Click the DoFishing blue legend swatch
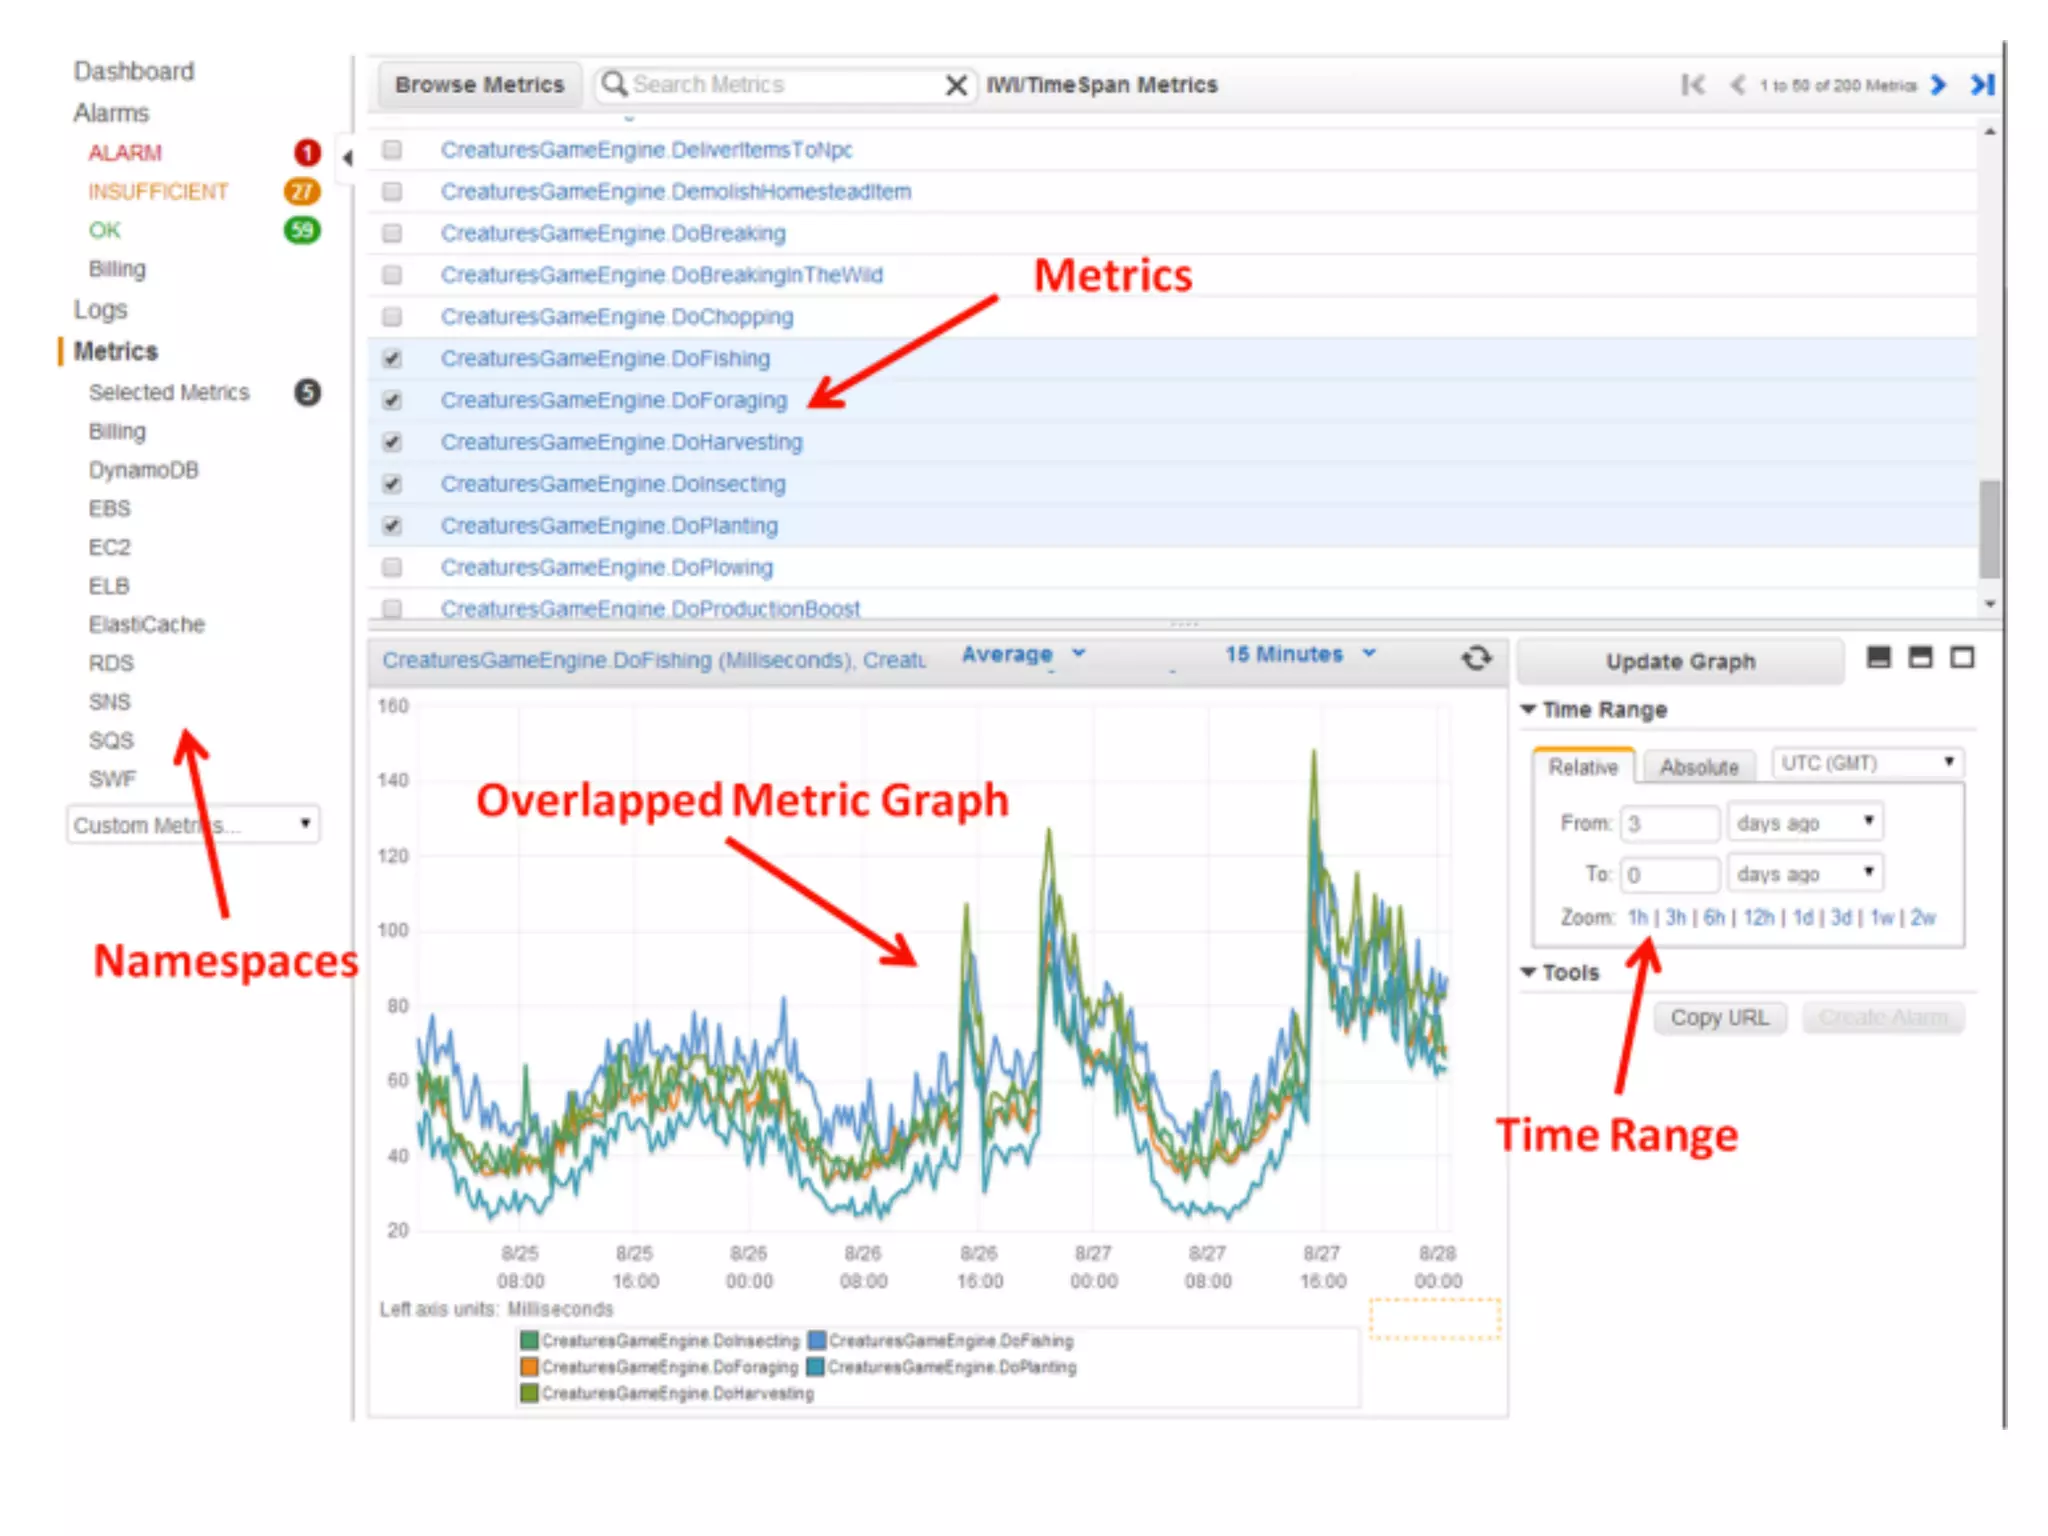Viewport: 2048px width, 1536px height. coord(816,1340)
